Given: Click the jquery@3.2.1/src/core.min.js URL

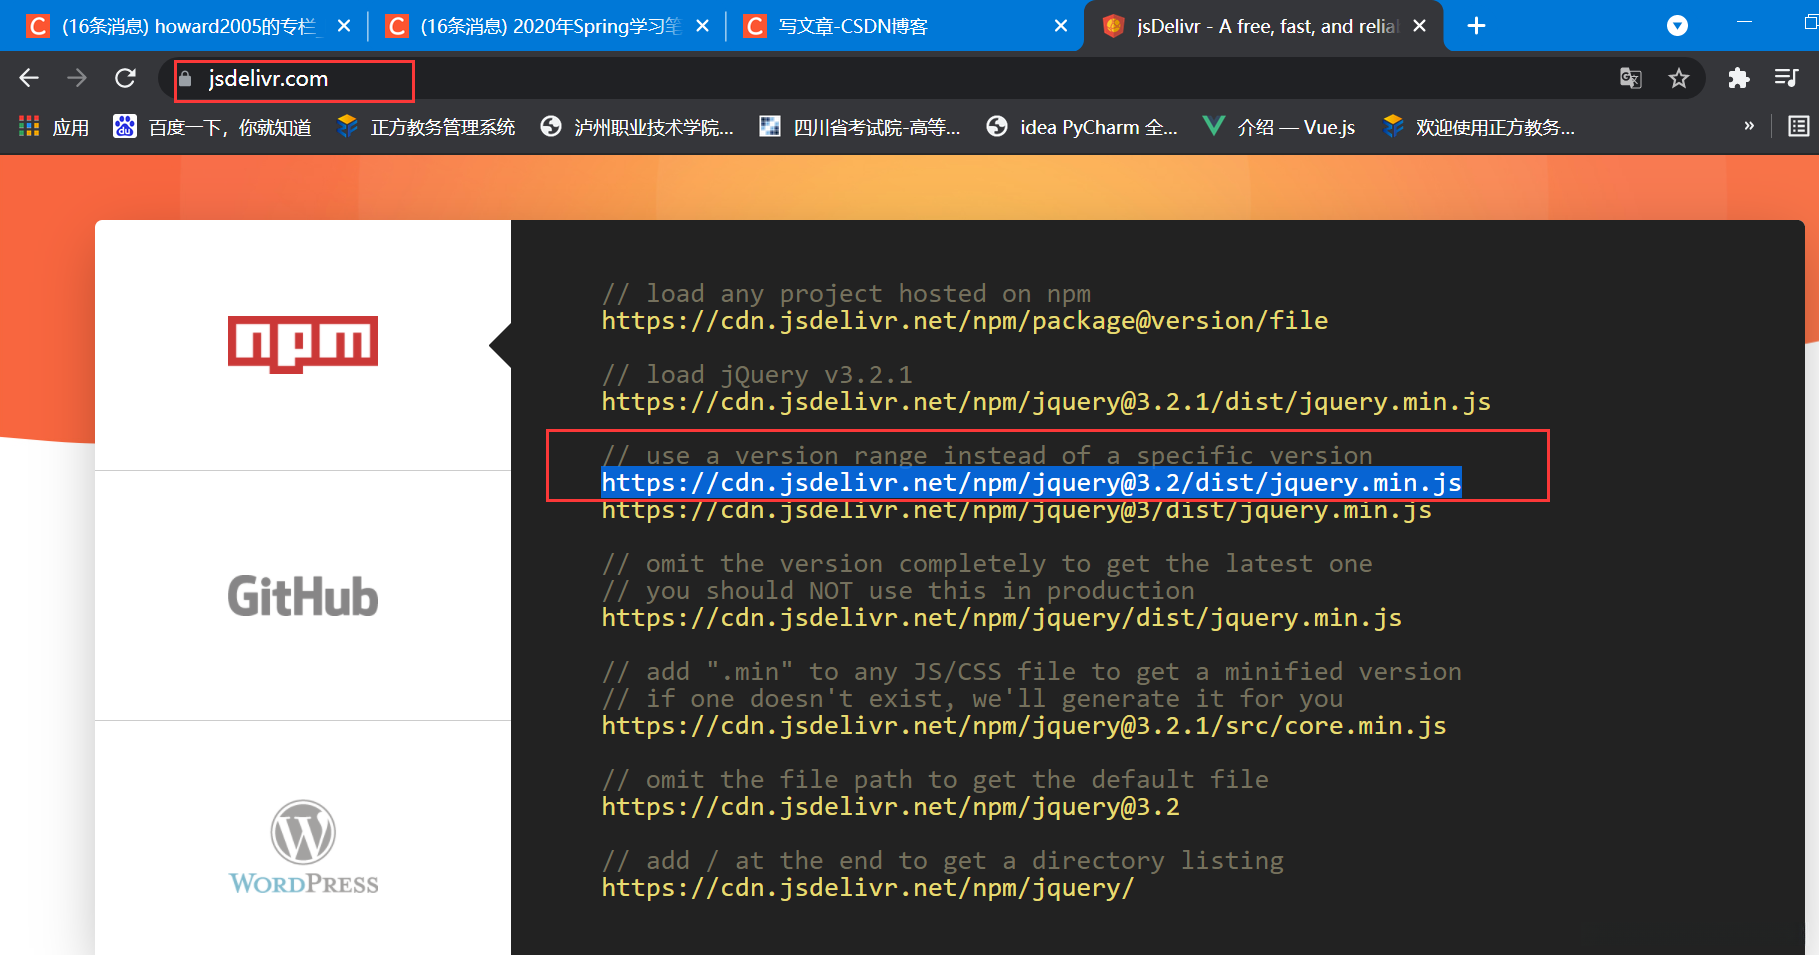Looking at the screenshot, I should (x=1024, y=726).
